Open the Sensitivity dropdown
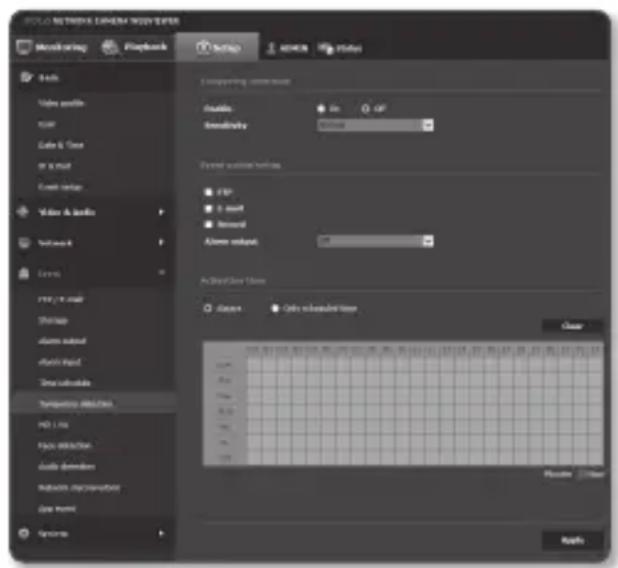 (375, 125)
